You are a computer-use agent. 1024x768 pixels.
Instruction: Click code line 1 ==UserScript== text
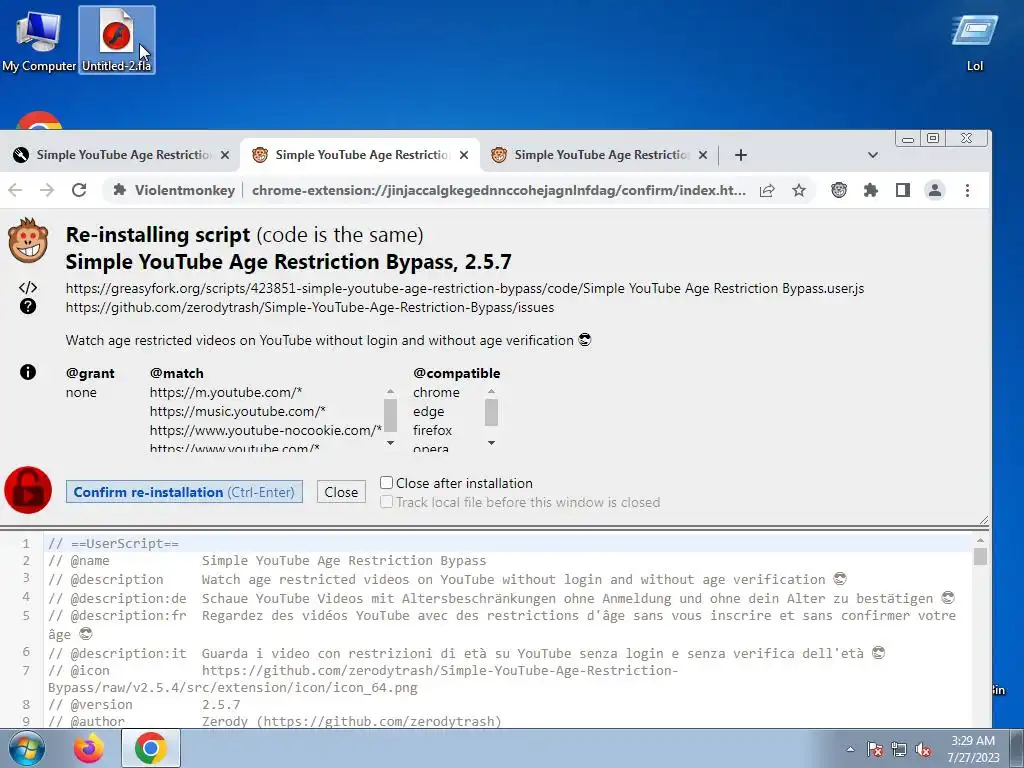pos(113,543)
